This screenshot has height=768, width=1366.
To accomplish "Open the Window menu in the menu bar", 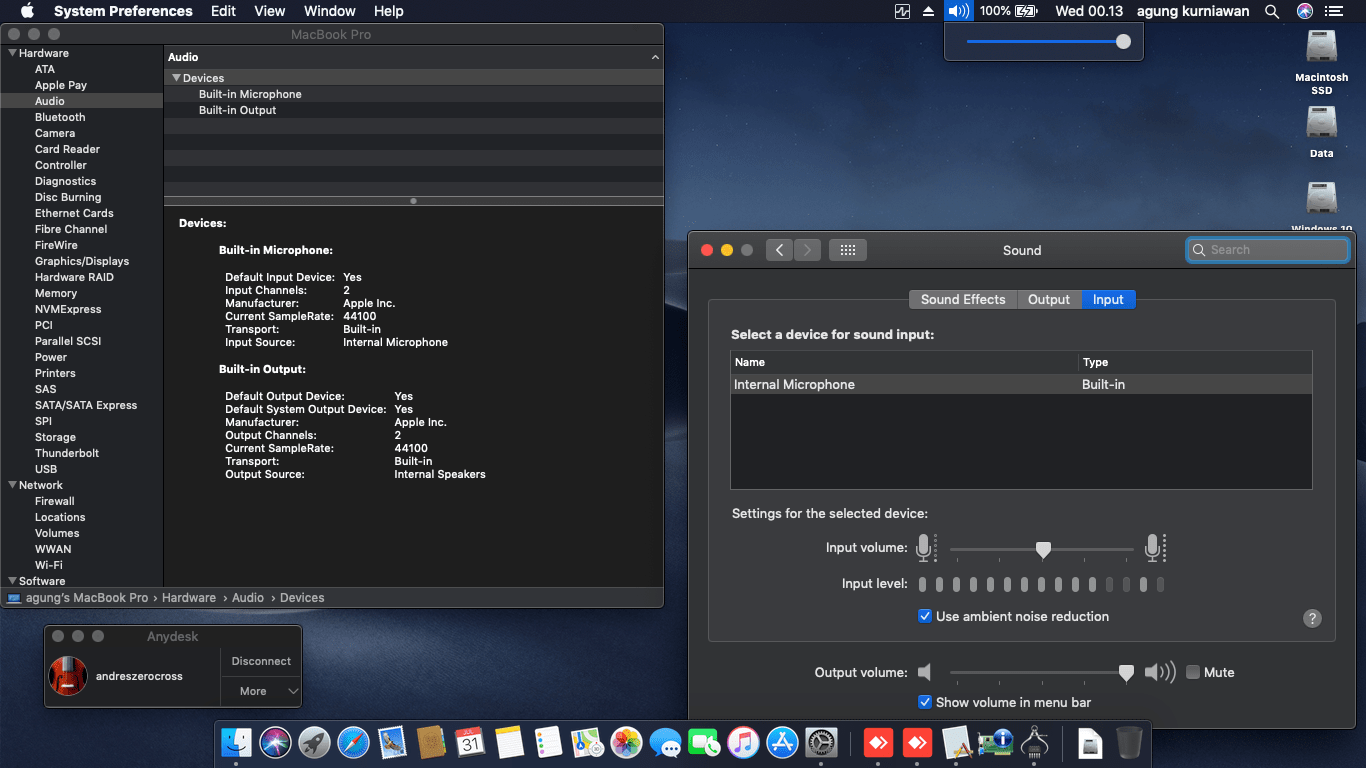I will (x=329, y=11).
